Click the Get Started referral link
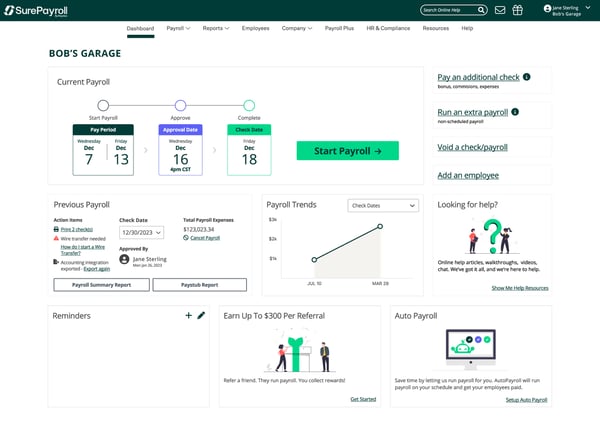 tap(363, 399)
